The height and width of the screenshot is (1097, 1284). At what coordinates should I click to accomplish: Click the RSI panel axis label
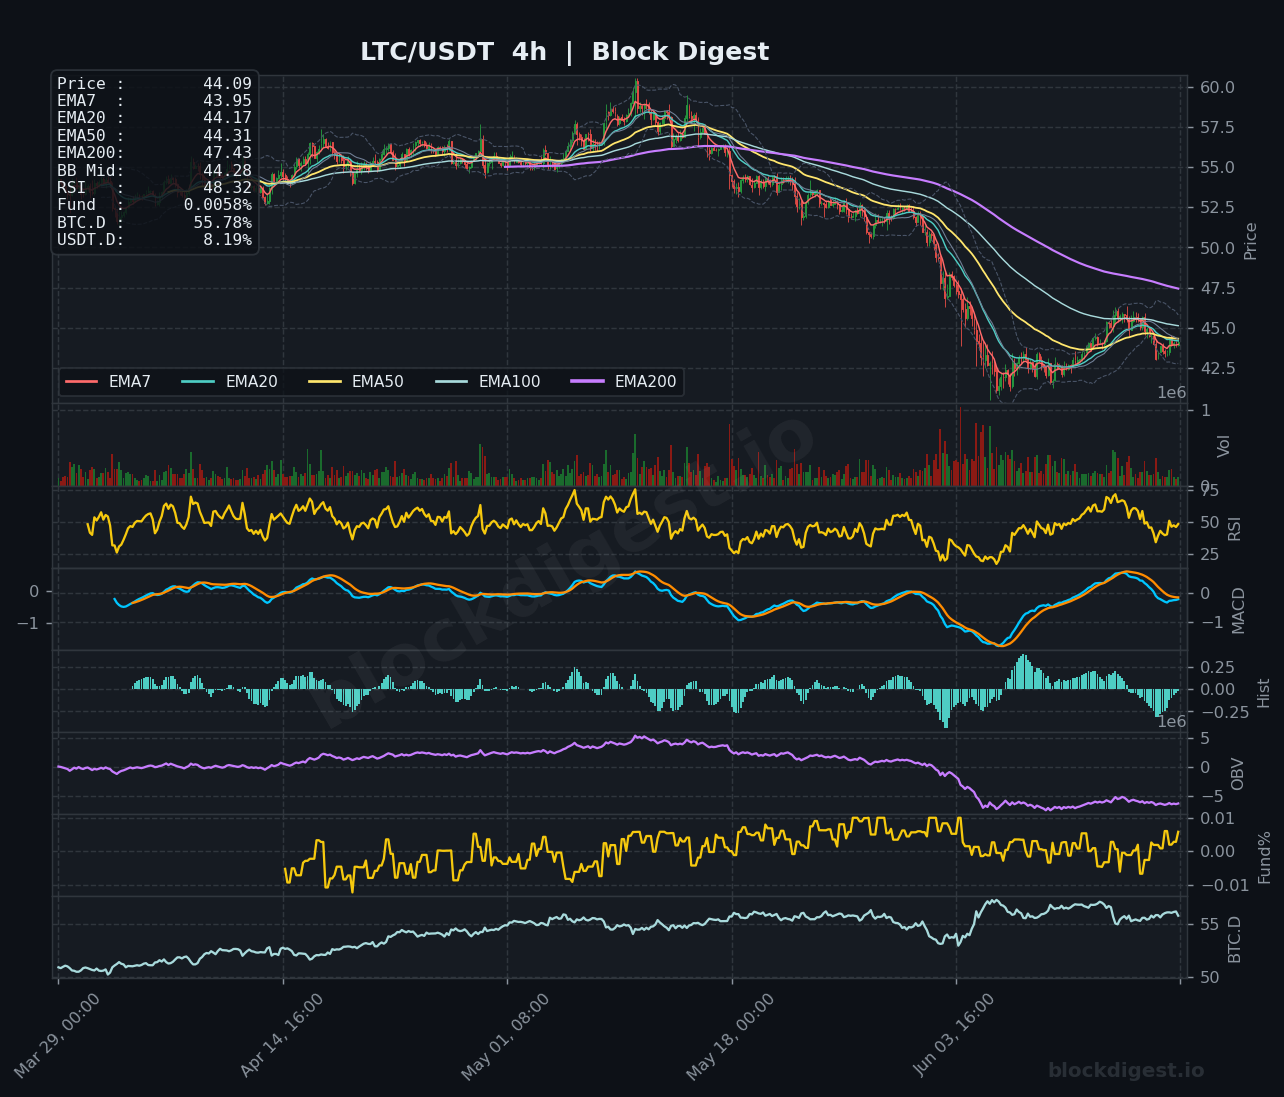tap(1234, 528)
